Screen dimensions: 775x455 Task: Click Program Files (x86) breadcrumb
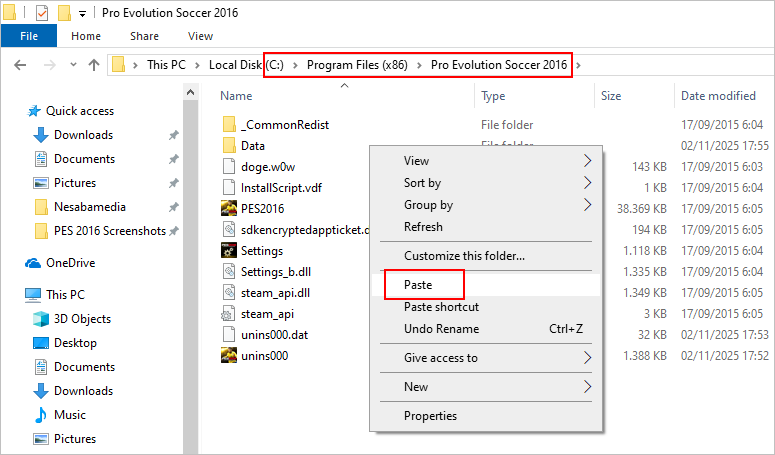tap(357, 65)
